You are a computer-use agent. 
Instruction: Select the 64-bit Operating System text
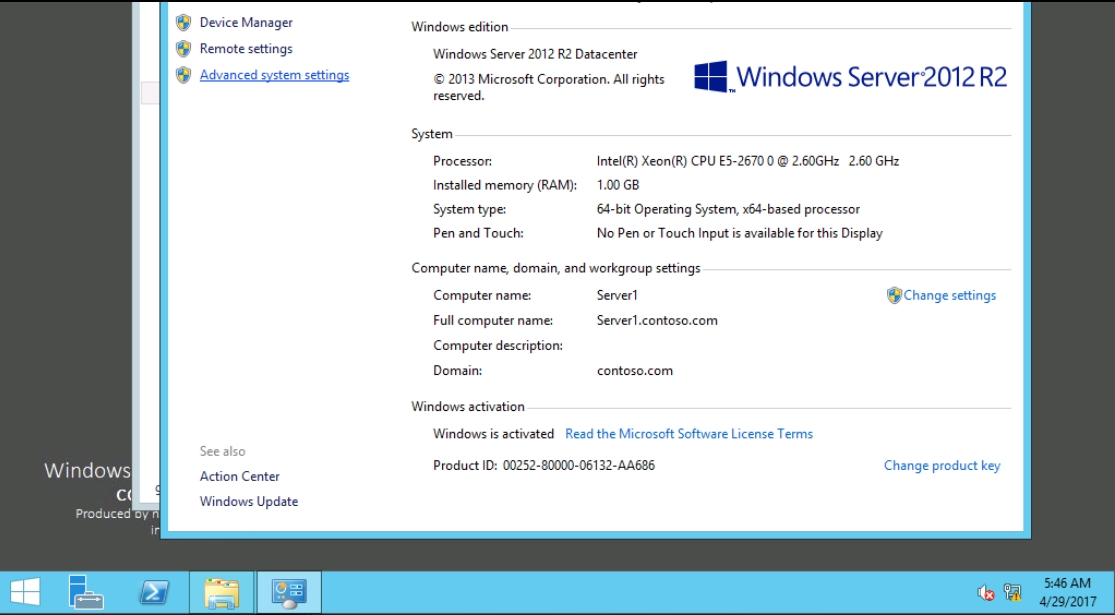tap(728, 210)
